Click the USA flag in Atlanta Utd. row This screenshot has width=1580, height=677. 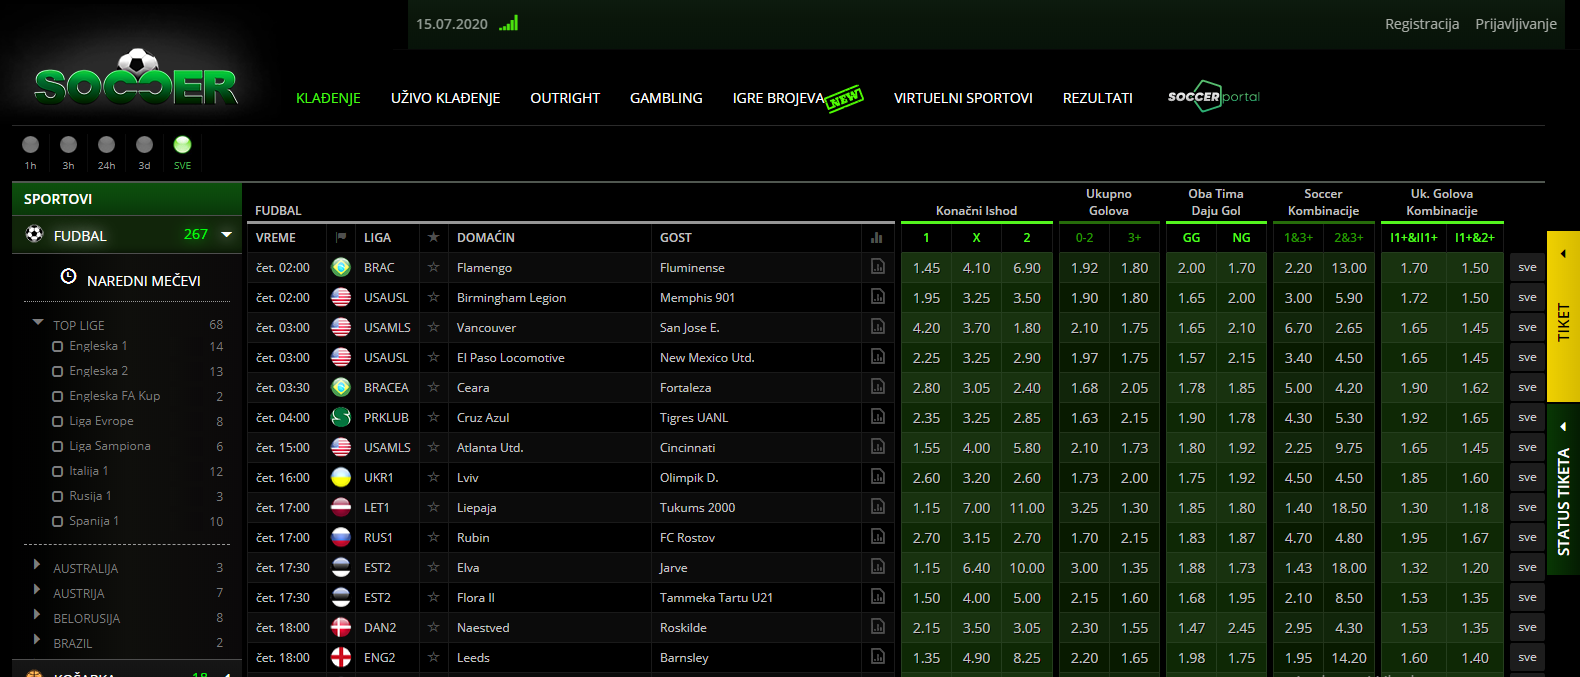341,447
